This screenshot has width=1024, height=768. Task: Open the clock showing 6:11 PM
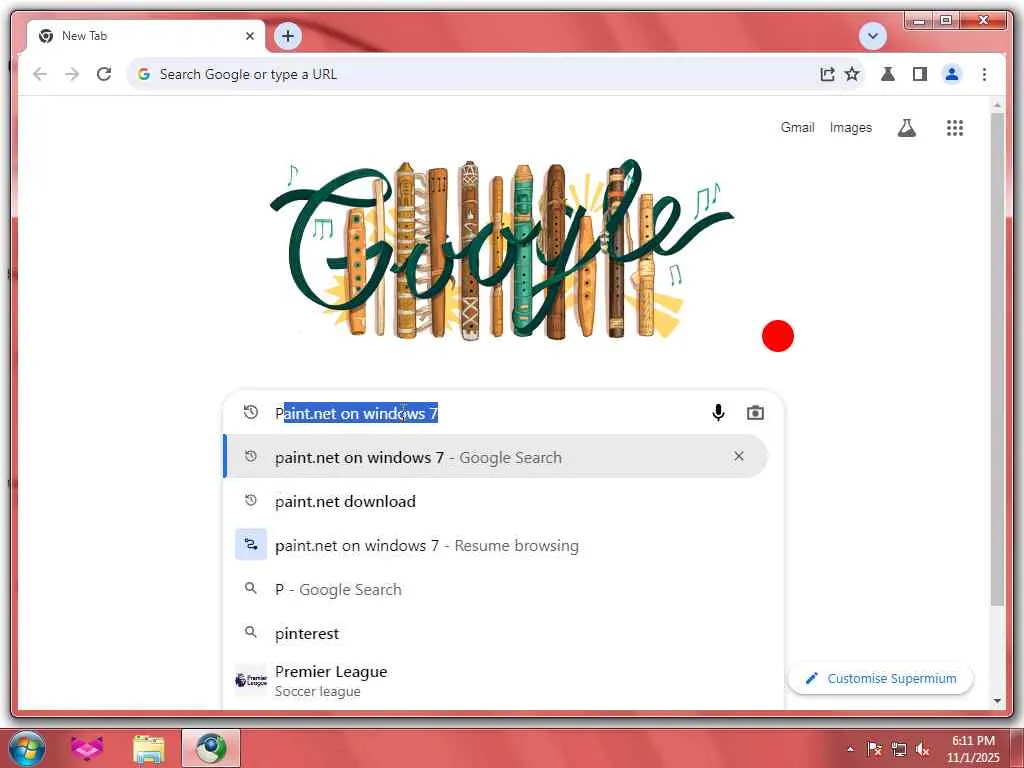point(973,749)
